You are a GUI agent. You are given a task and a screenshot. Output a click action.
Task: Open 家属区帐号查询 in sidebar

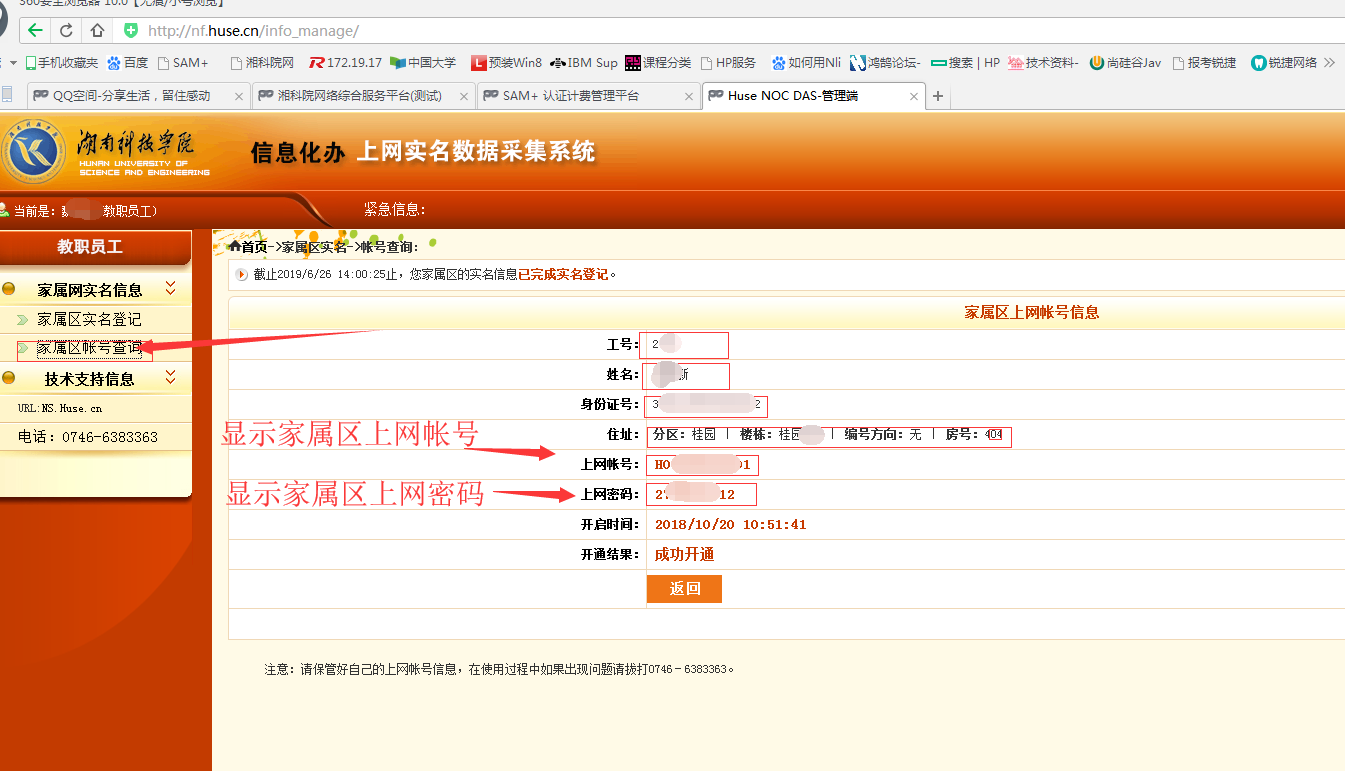pyautogui.click(x=89, y=348)
